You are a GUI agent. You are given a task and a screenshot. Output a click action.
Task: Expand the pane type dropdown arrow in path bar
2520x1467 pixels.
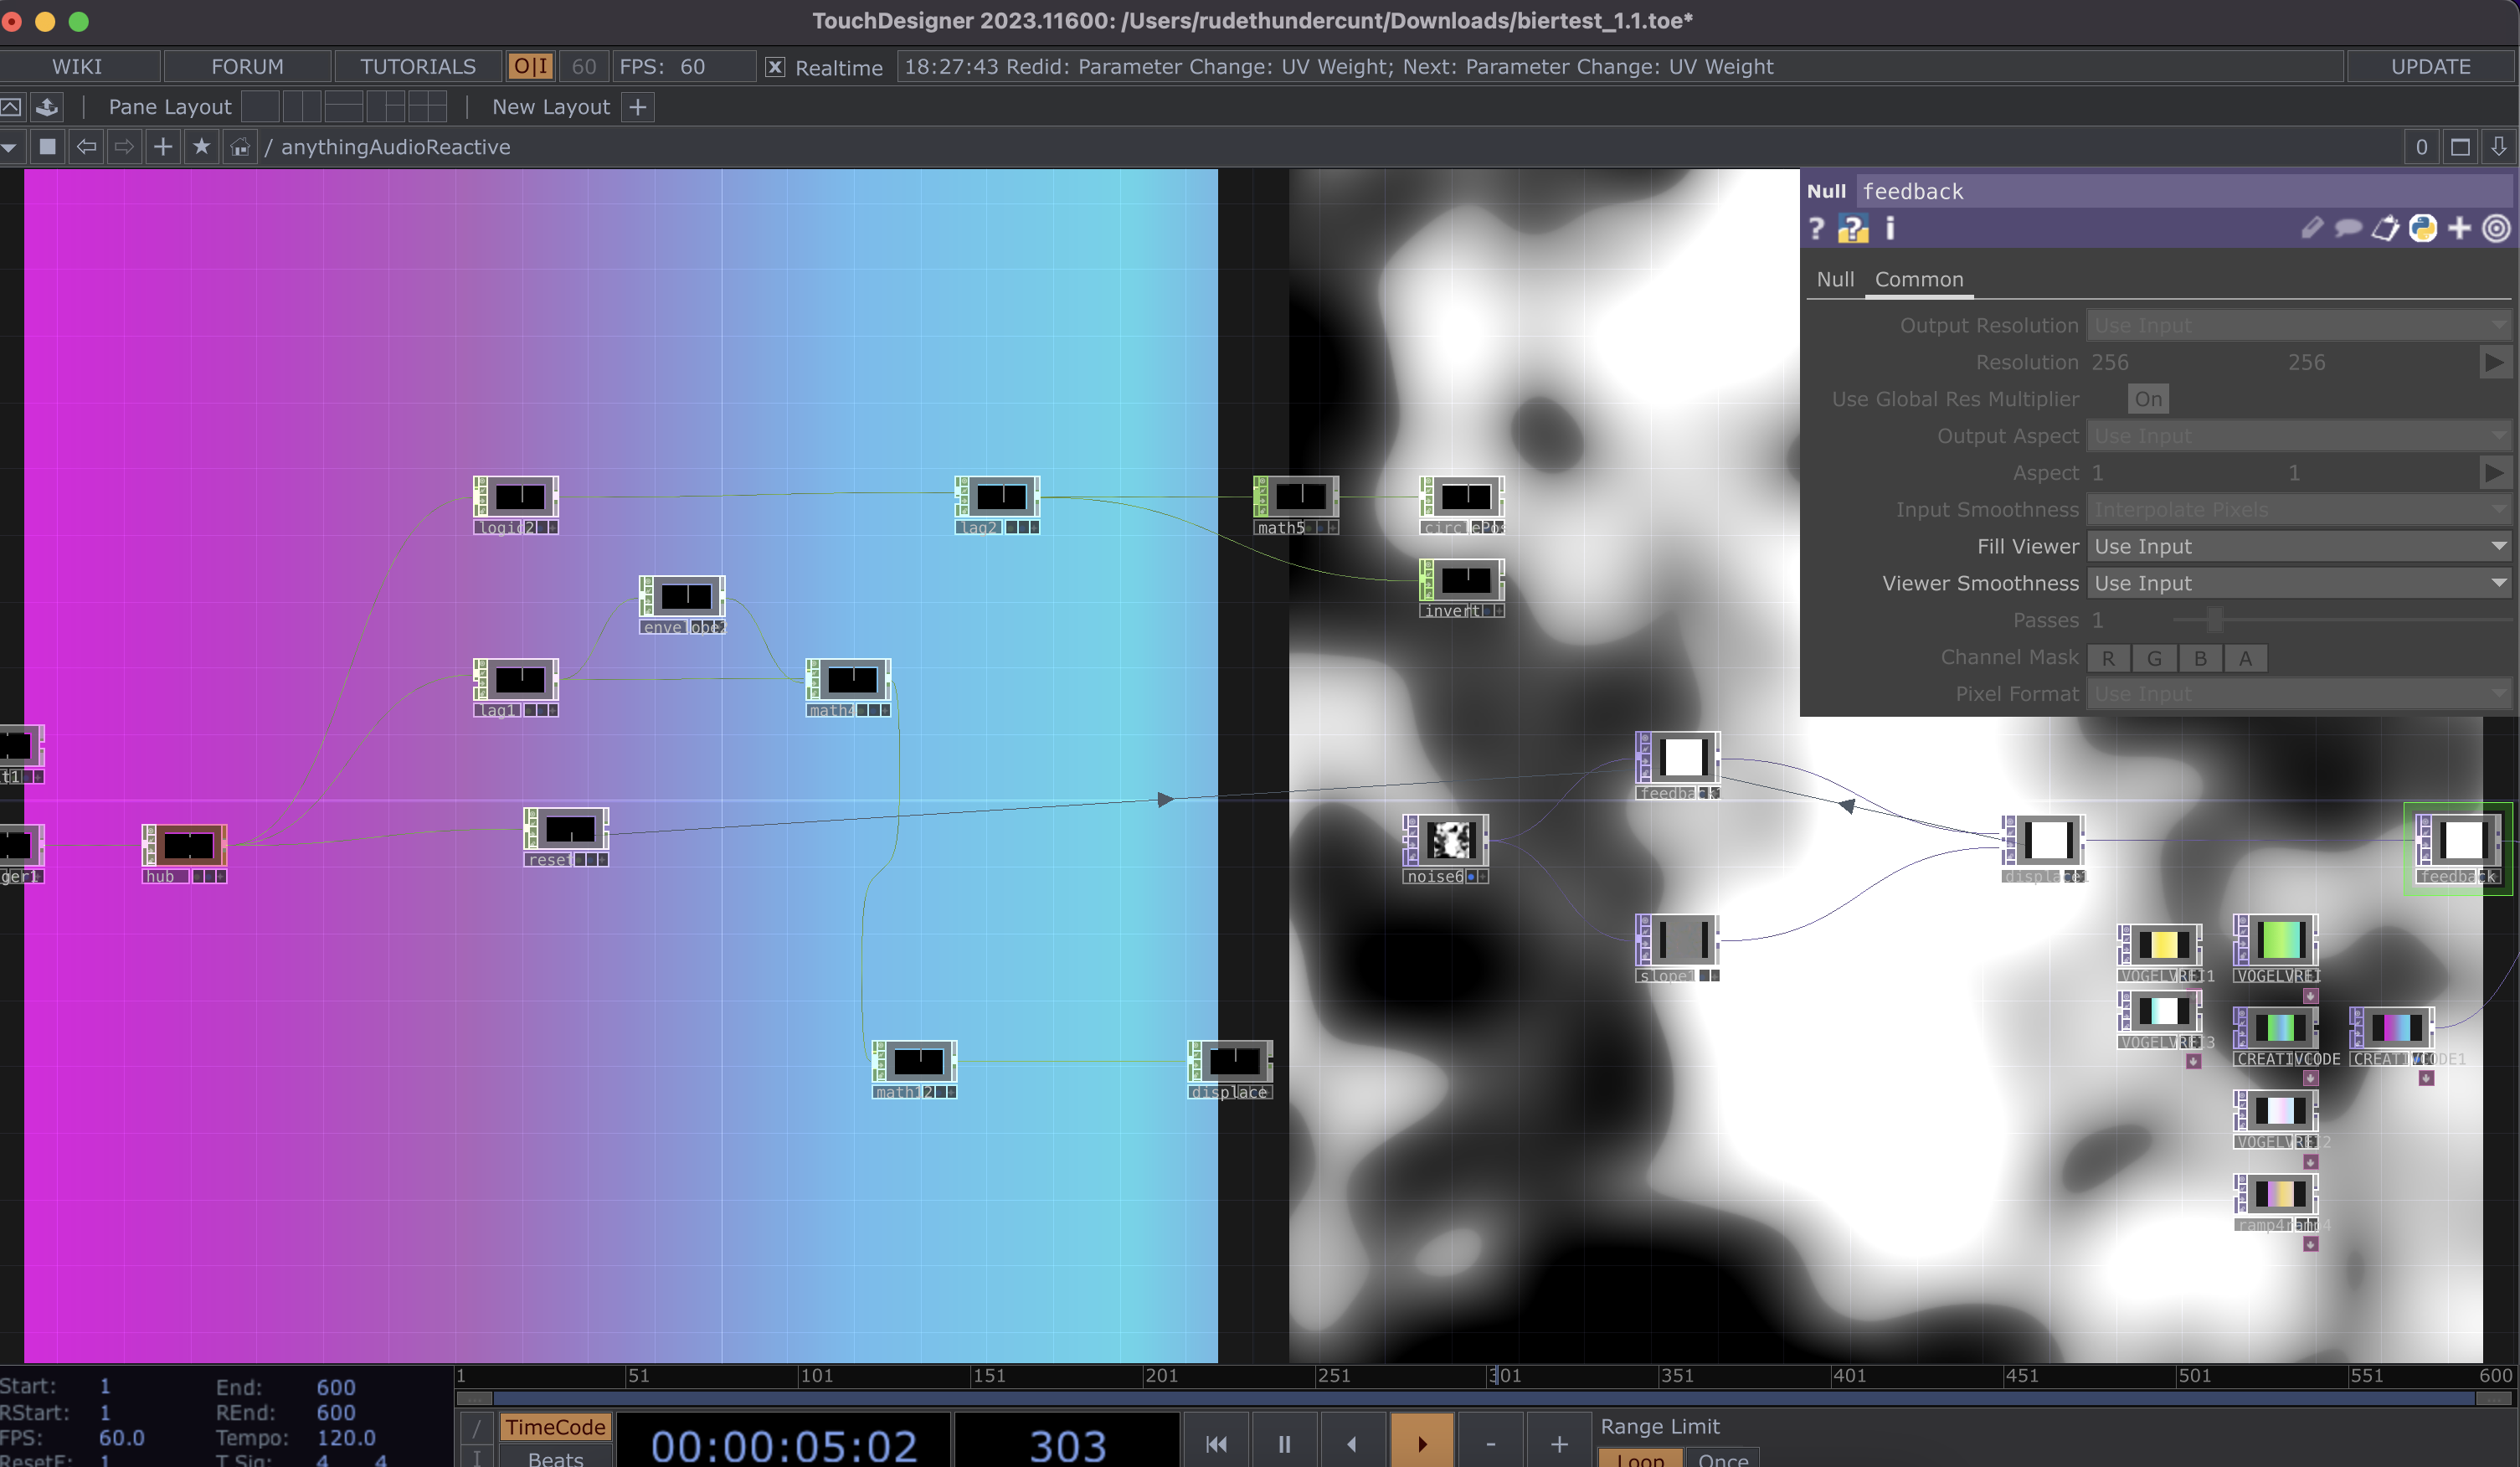coord(9,147)
